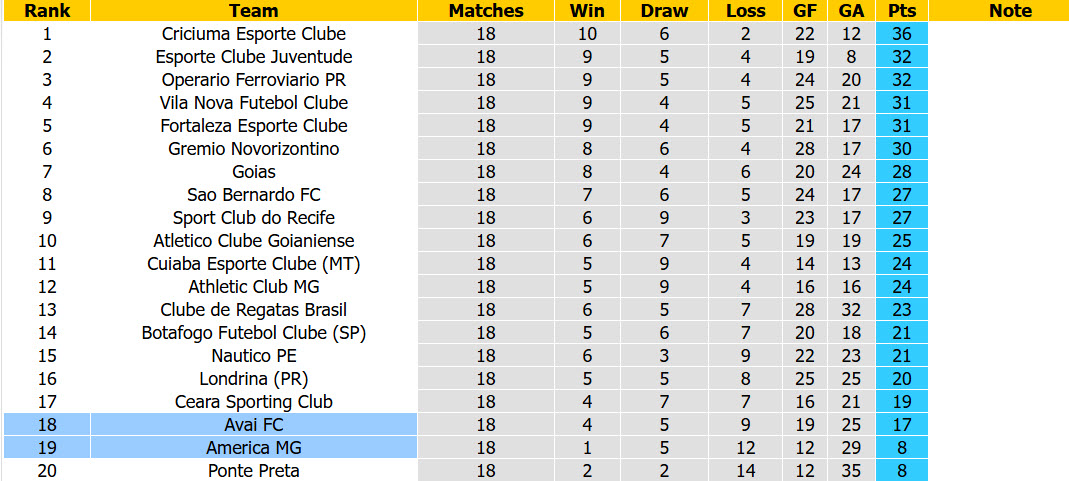The height and width of the screenshot is (481, 1069).
Task: Click the Team column header
Action: coord(254,11)
